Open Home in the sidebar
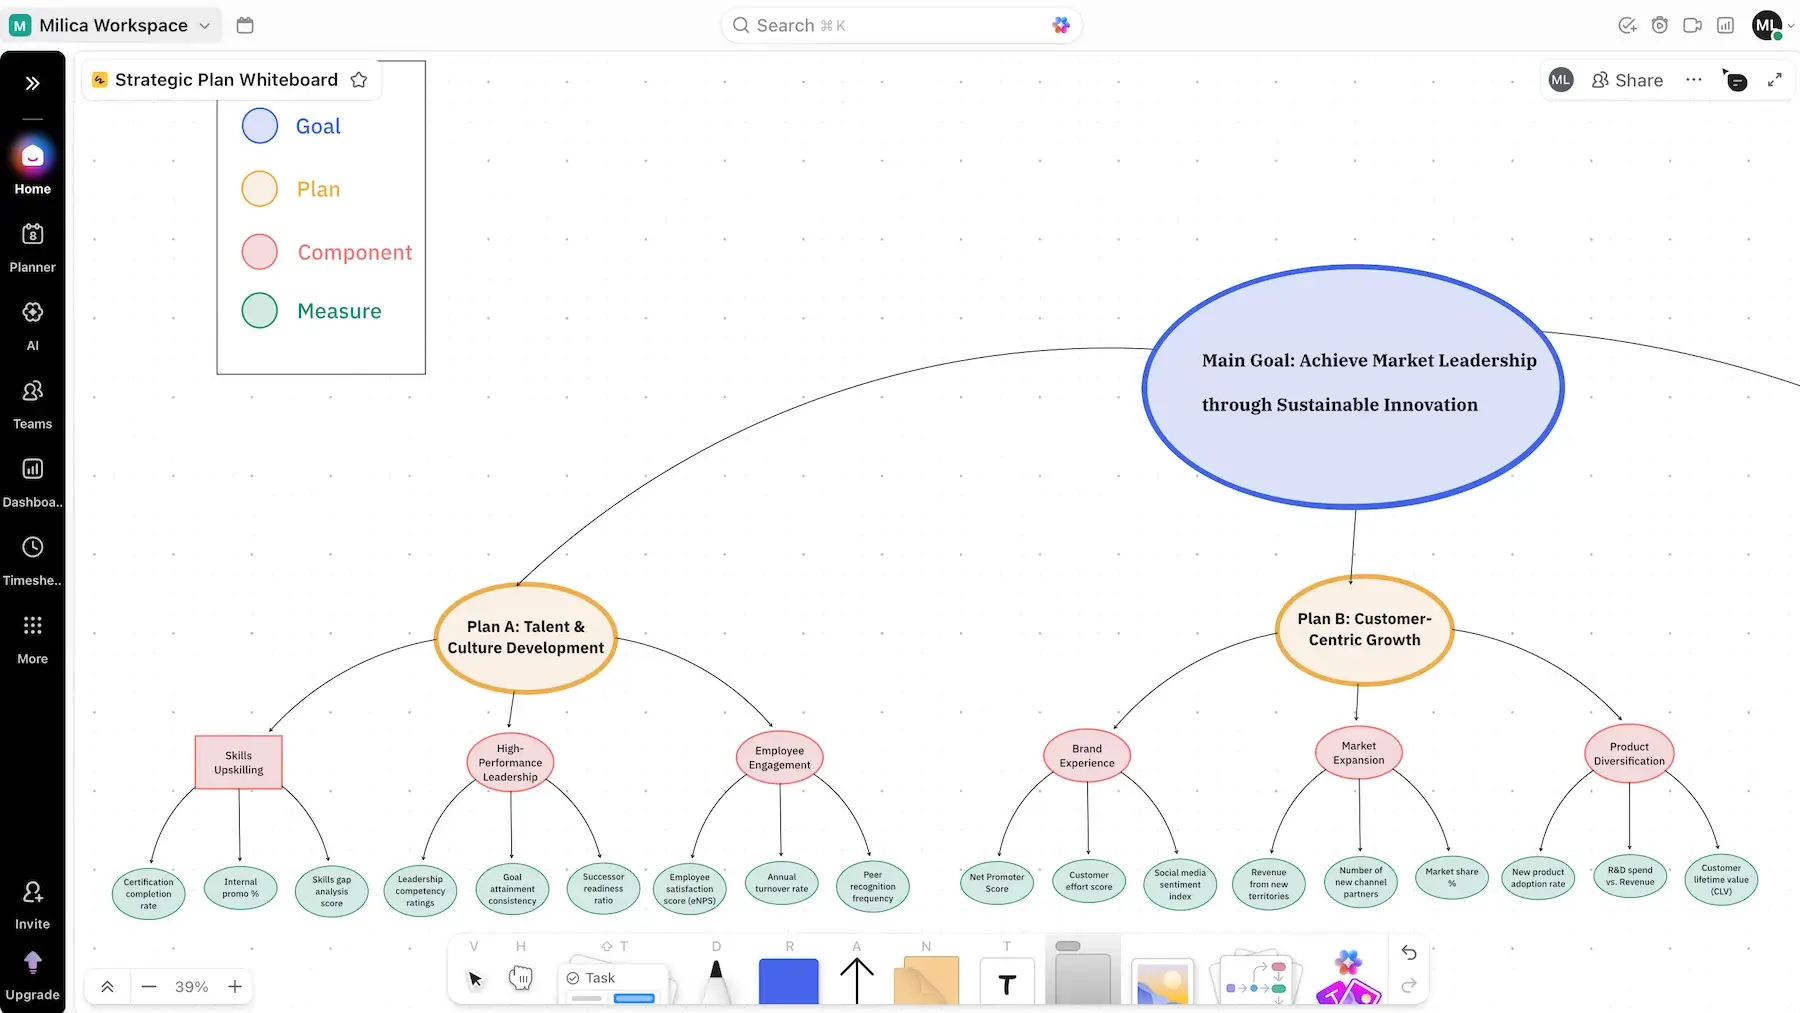The width and height of the screenshot is (1800, 1013). click(x=32, y=167)
